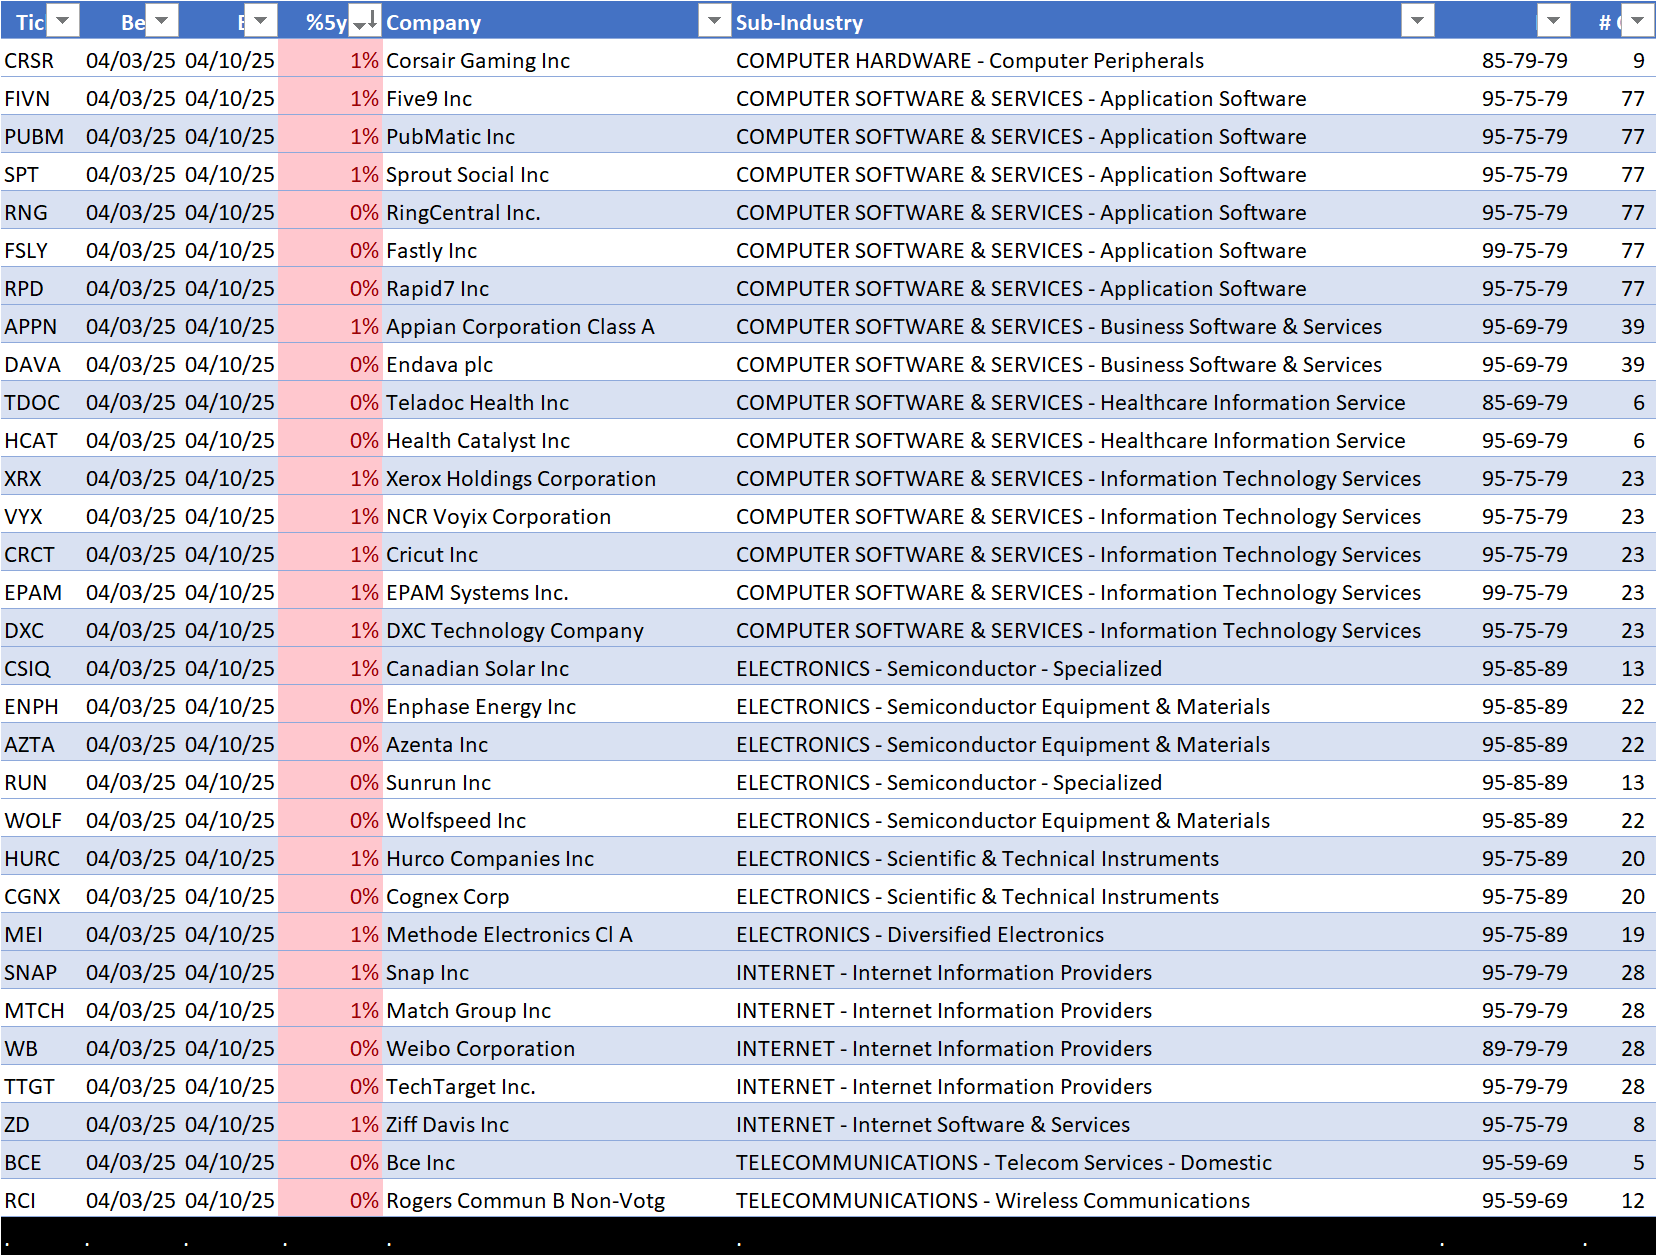This screenshot has height=1255, width=1656.
Task: Click the TechTarget Inc. company cell
Action: point(557,1087)
